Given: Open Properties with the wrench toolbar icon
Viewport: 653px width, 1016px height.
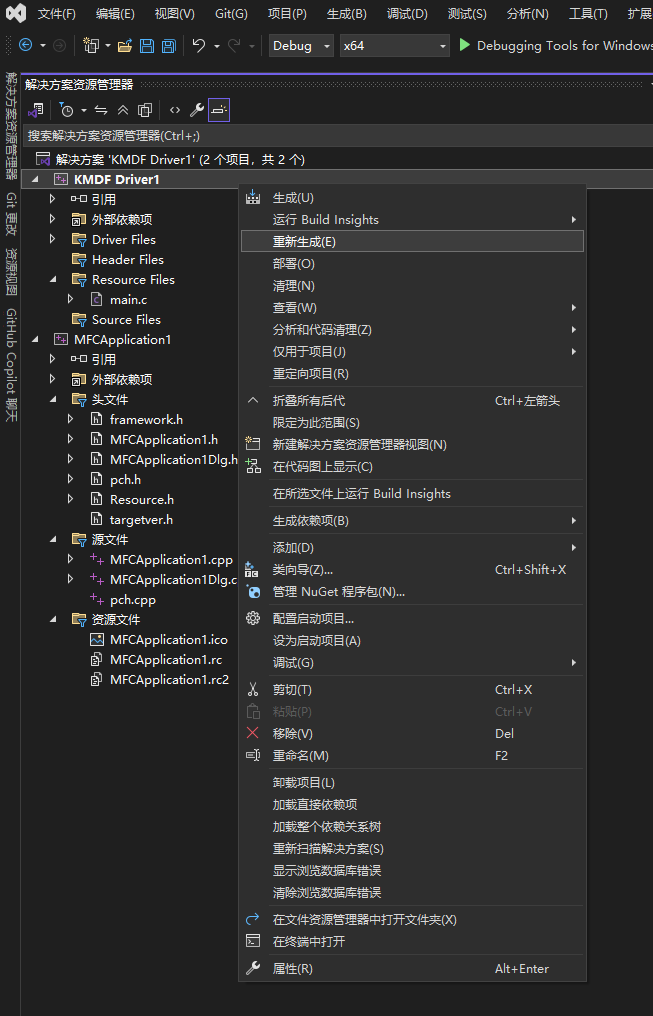Looking at the screenshot, I should pyautogui.click(x=197, y=110).
